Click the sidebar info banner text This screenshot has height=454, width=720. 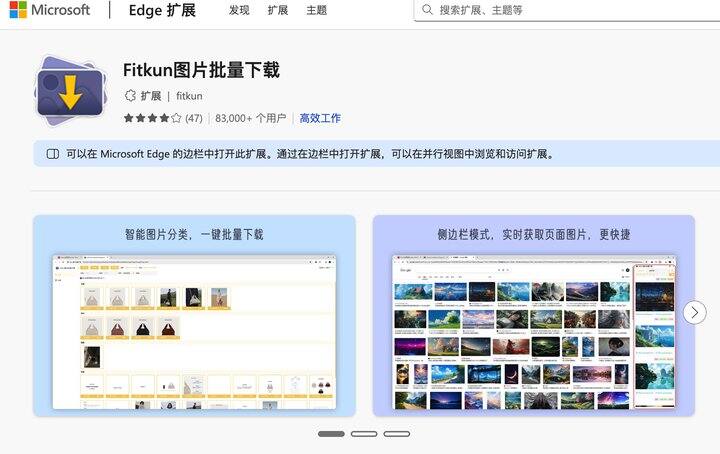click(311, 154)
